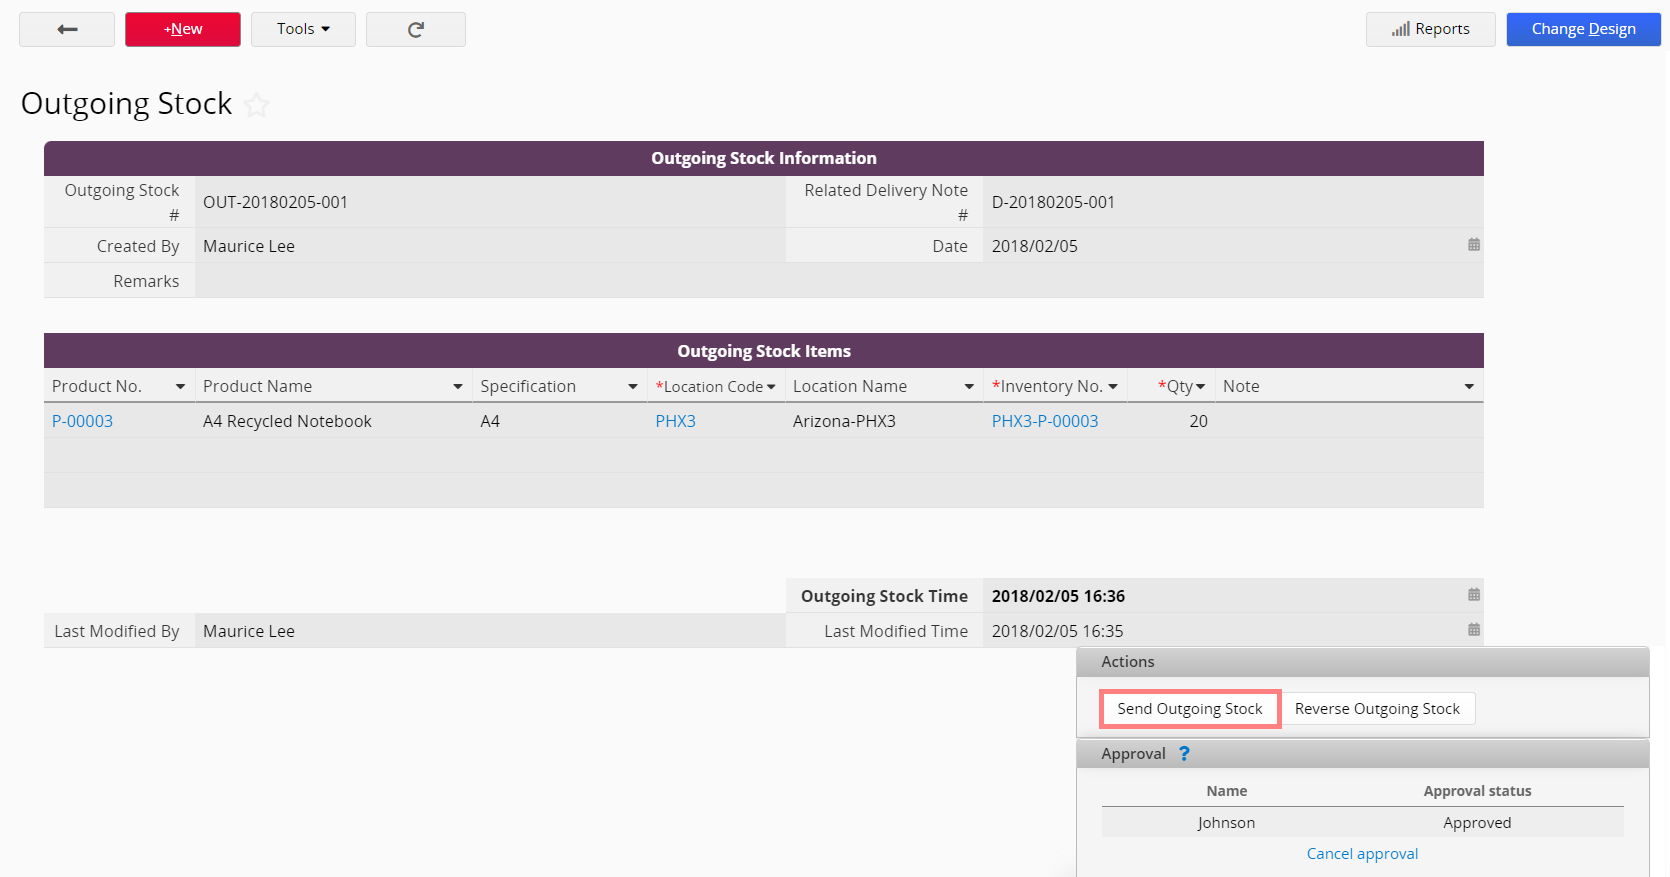Expand Location Code column dropdown
The width and height of the screenshot is (1670, 877).
pyautogui.click(x=771, y=387)
